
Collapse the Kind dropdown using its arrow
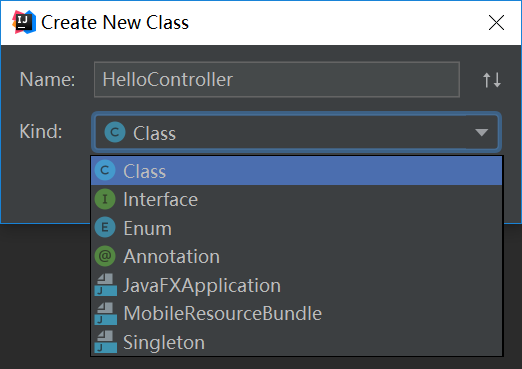pos(482,132)
